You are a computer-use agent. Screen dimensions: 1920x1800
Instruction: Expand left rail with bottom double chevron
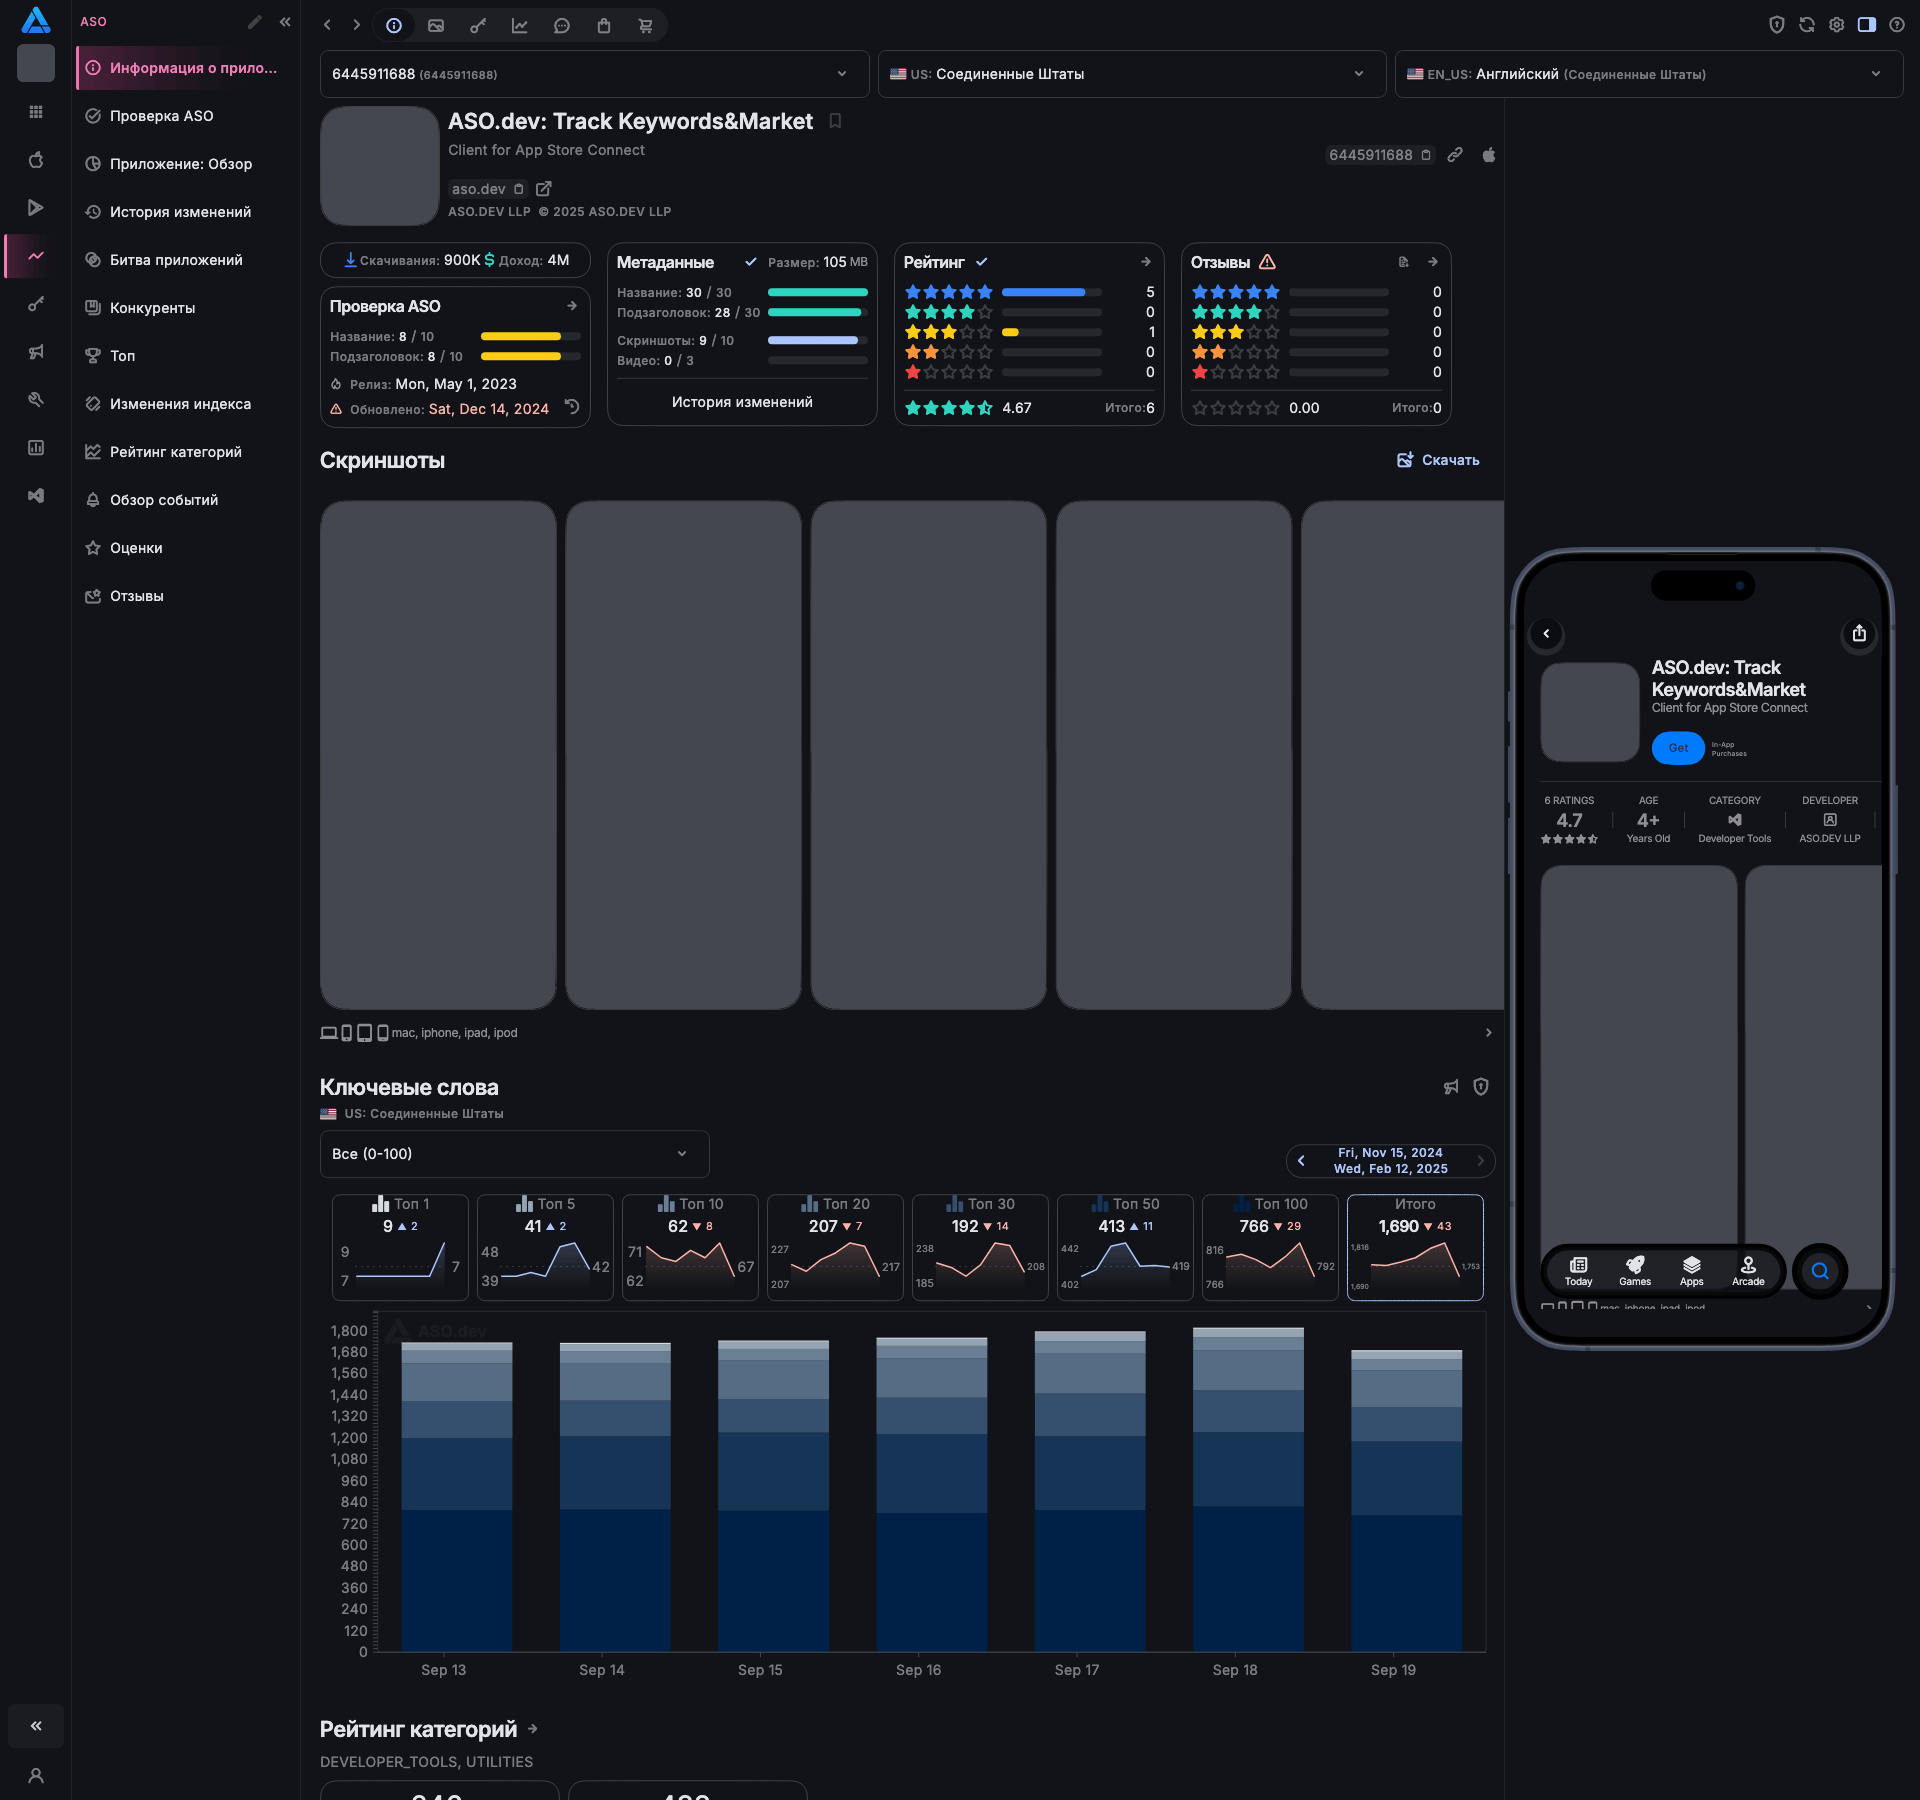point(36,1726)
